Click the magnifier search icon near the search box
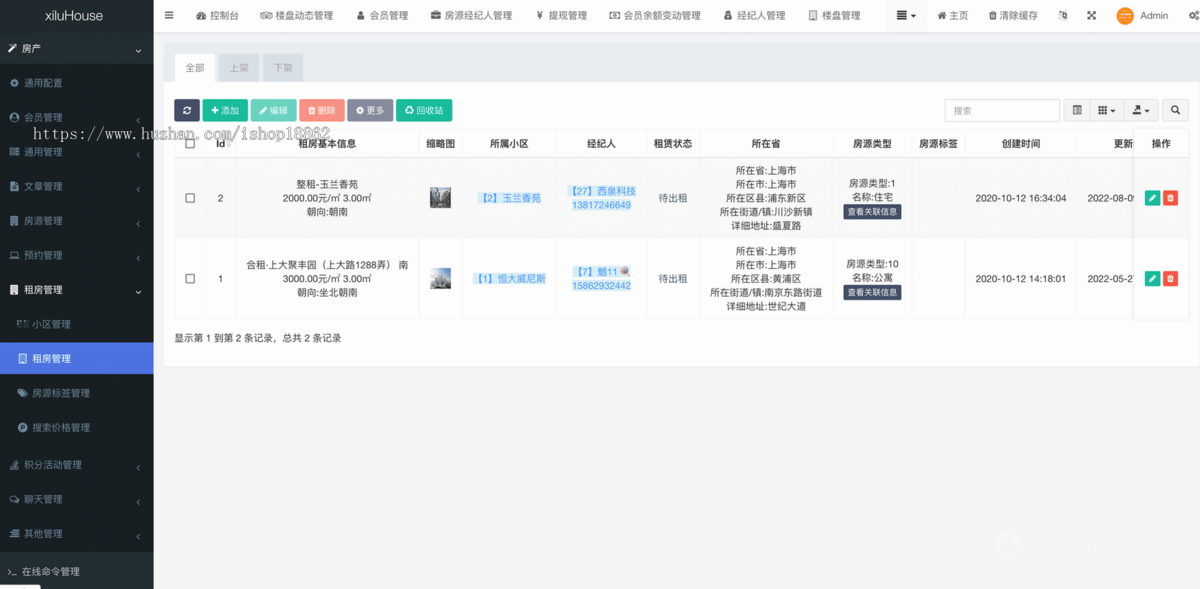The width and height of the screenshot is (1200, 589). (1175, 110)
